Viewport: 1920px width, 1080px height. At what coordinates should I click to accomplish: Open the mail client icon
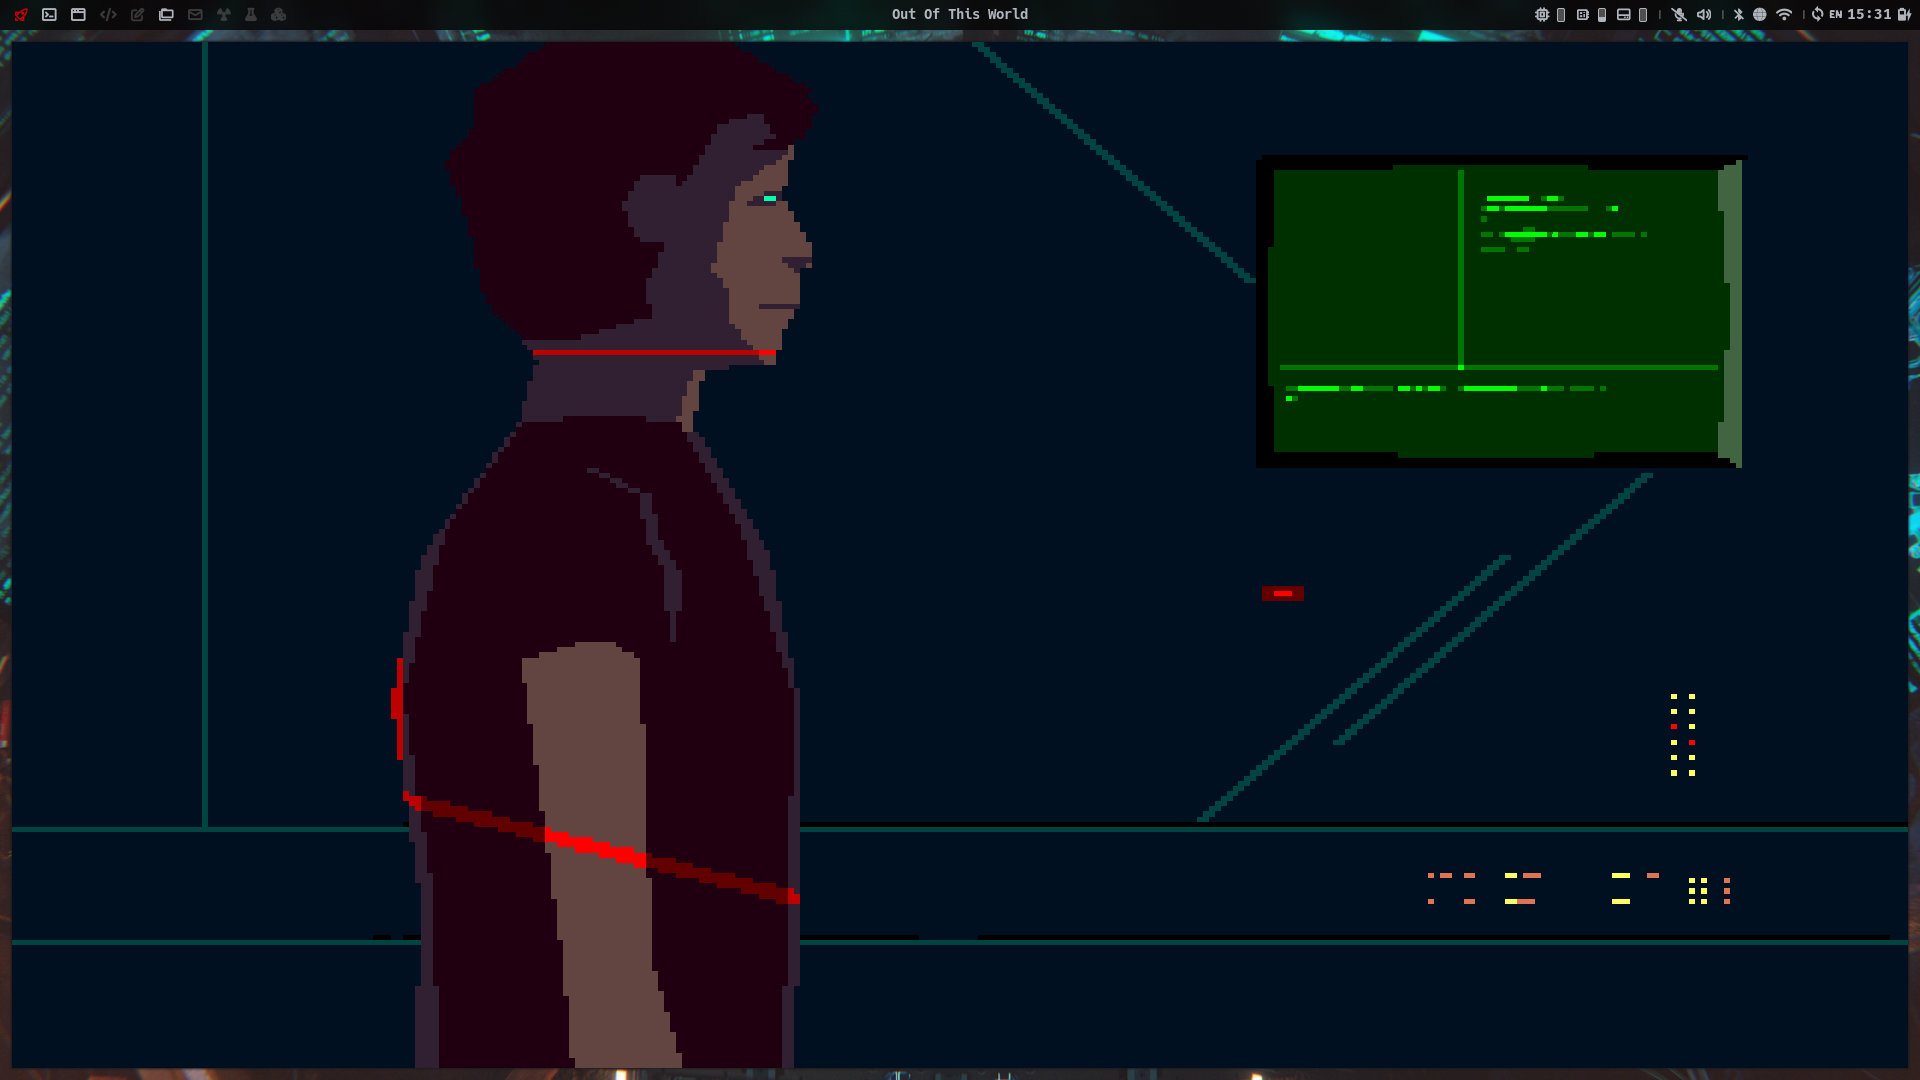tap(193, 14)
